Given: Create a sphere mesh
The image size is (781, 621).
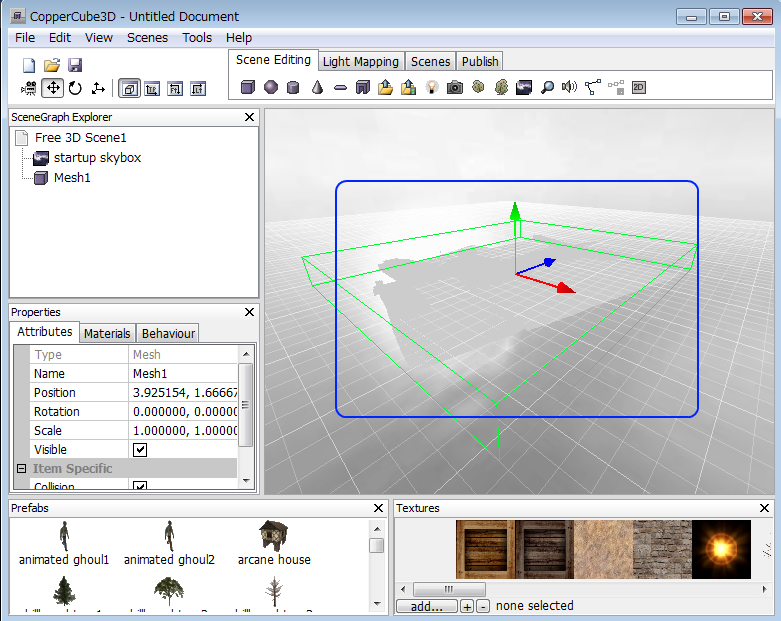Looking at the screenshot, I should pyautogui.click(x=270, y=88).
